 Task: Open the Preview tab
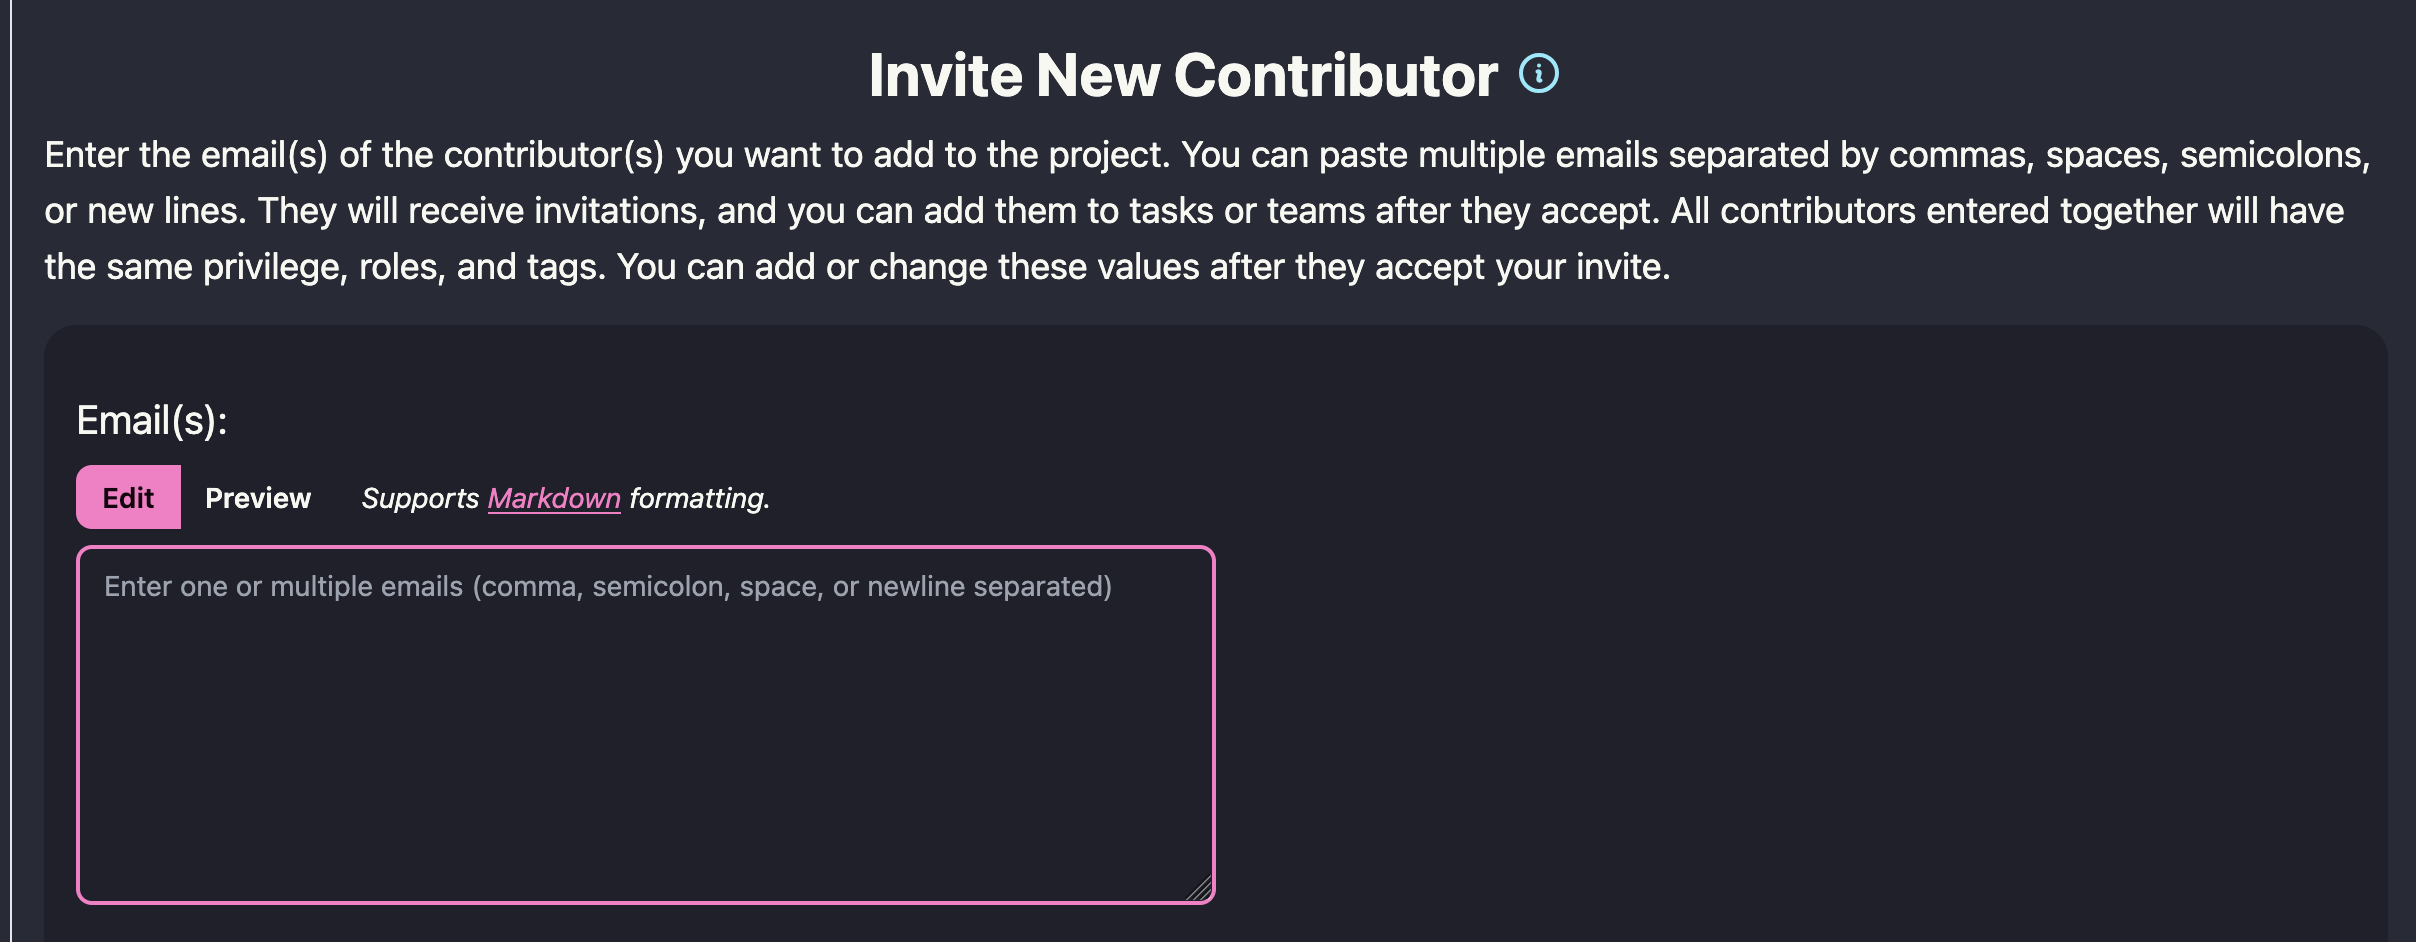point(258,497)
